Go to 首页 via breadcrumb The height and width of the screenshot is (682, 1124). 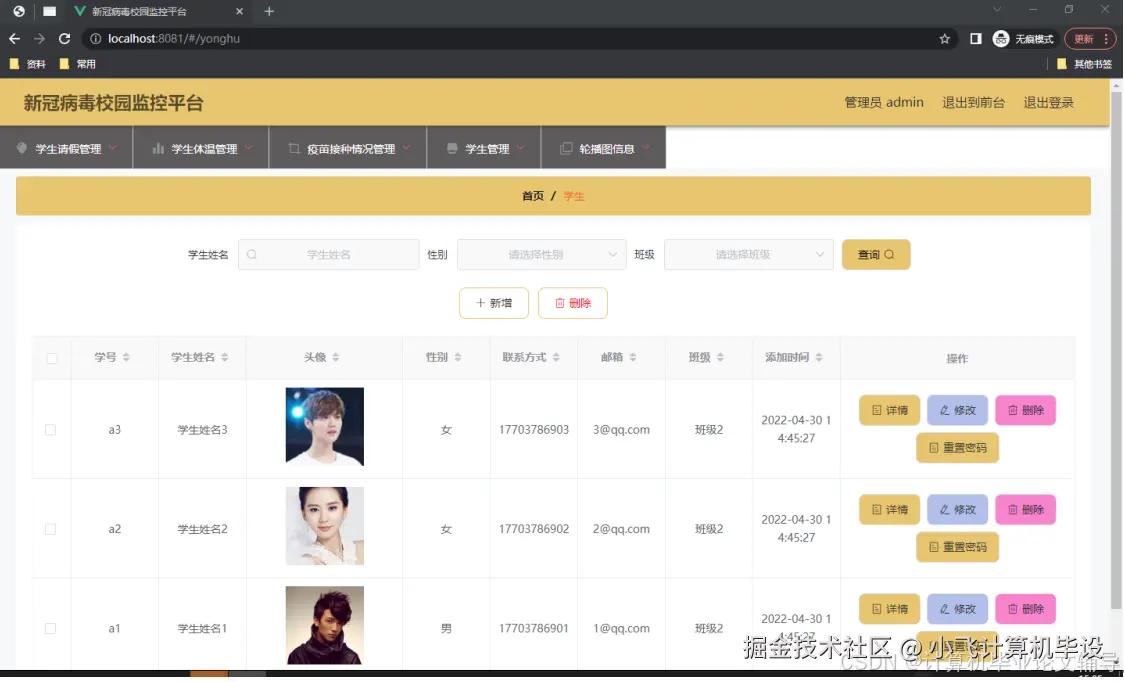pyautogui.click(x=533, y=196)
